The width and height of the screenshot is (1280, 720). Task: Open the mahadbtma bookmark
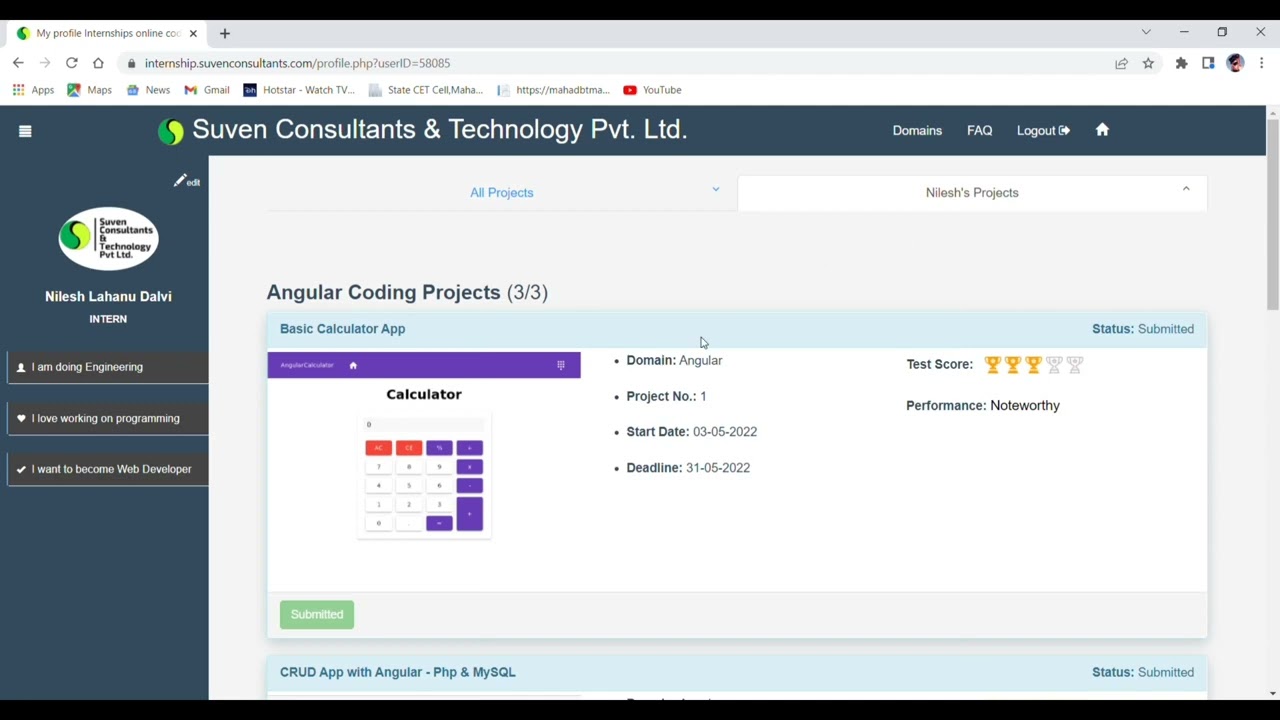[x=553, y=90]
